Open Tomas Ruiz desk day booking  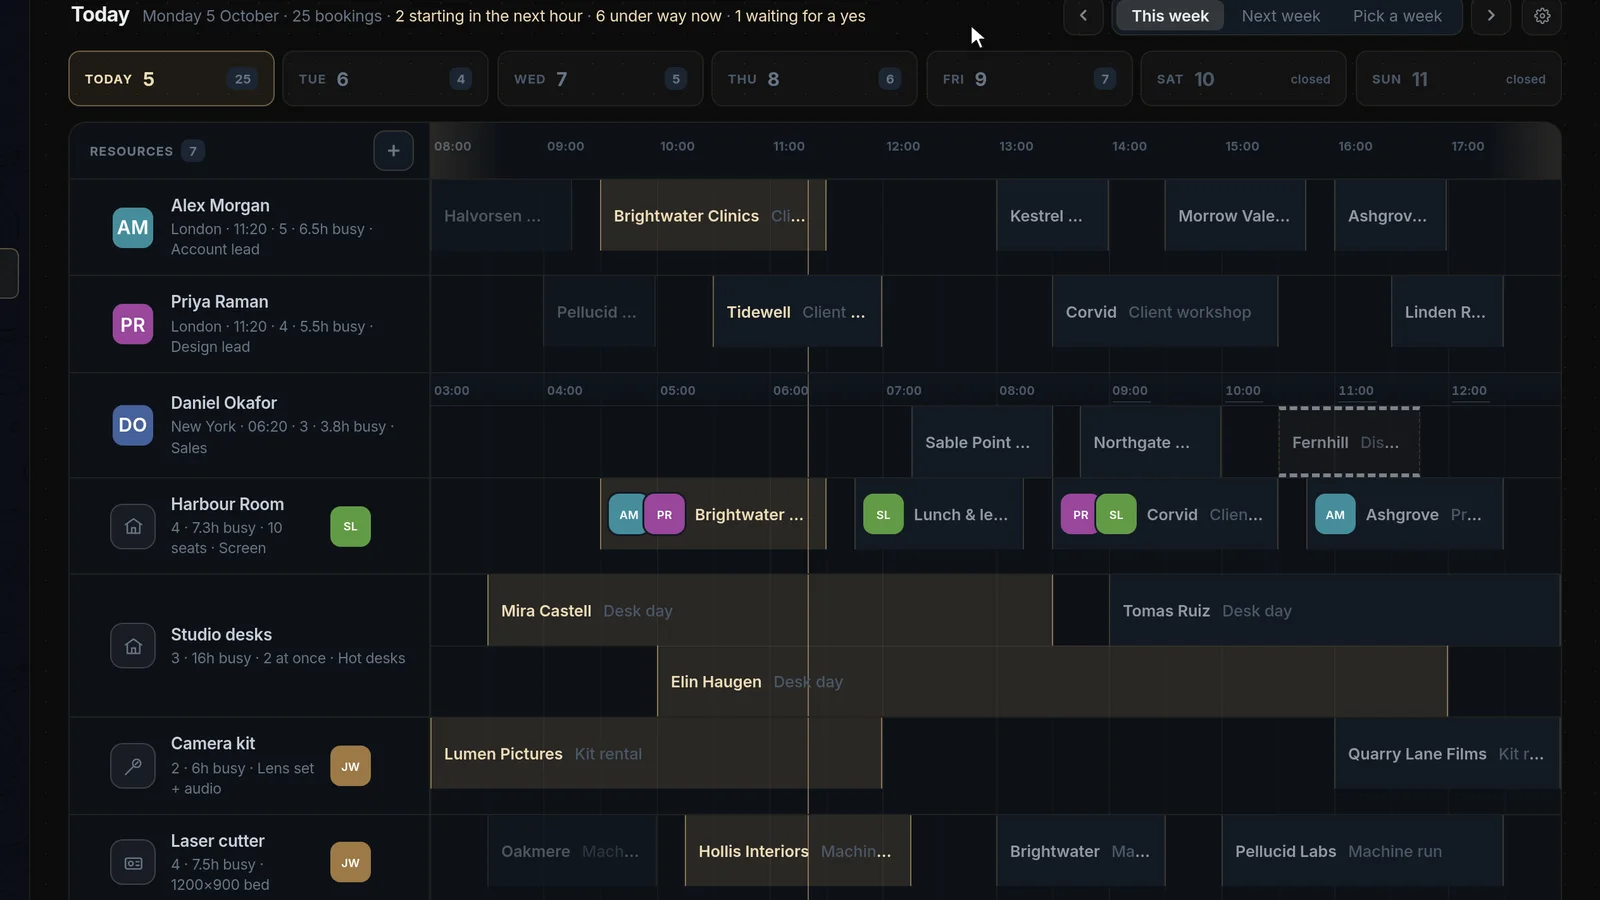coord(1334,610)
